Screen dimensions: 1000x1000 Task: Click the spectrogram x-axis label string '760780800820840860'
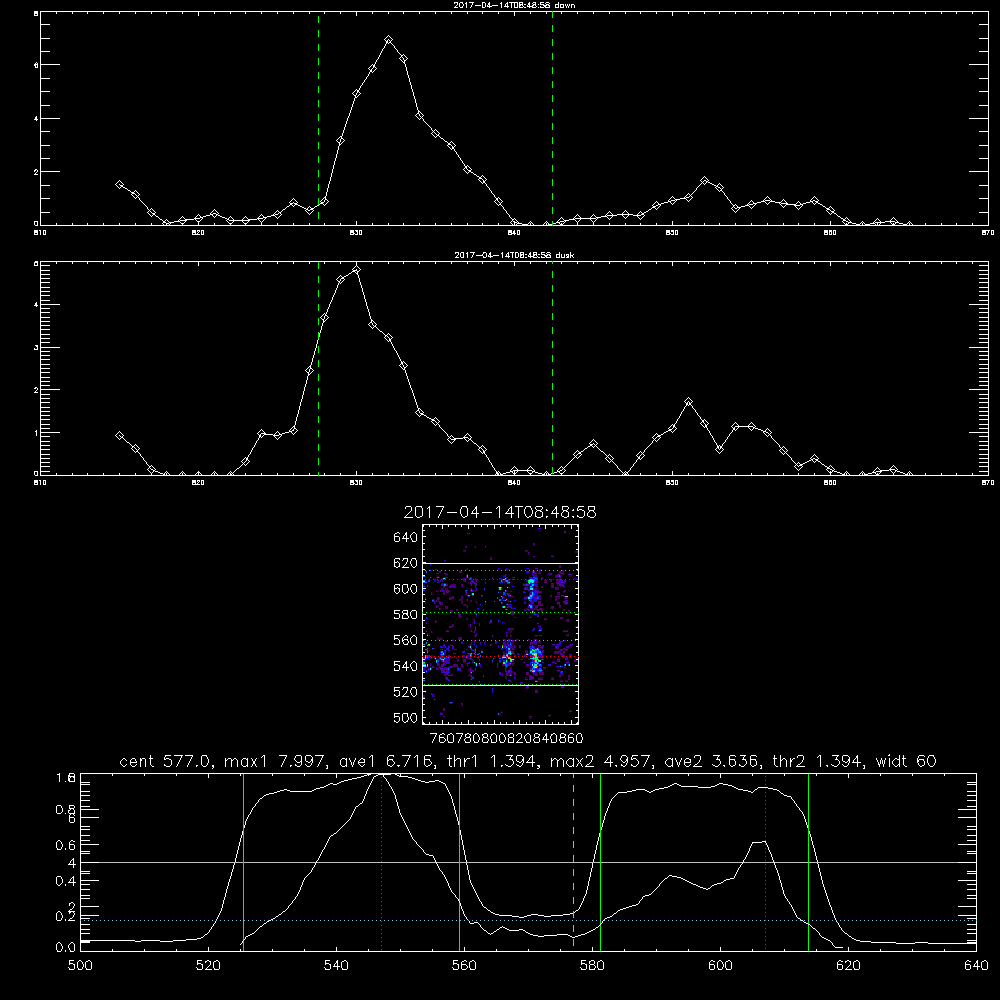point(507,738)
